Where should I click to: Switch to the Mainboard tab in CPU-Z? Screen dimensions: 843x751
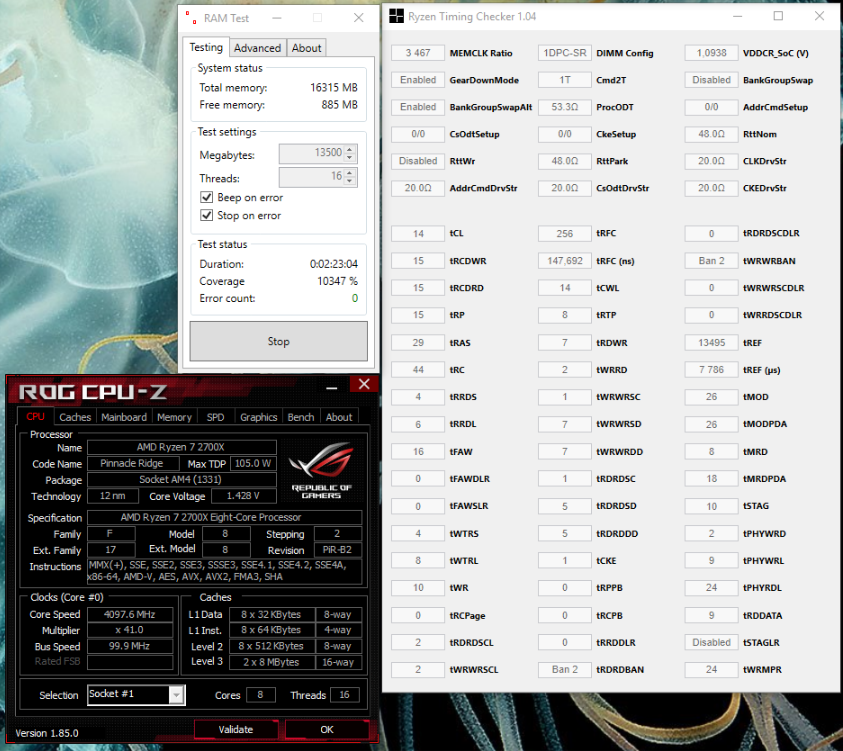(x=124, y=417)
